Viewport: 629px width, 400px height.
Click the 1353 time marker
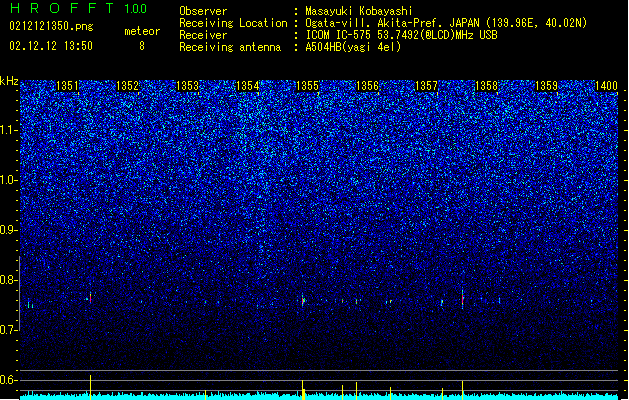[x=187, y=86]
